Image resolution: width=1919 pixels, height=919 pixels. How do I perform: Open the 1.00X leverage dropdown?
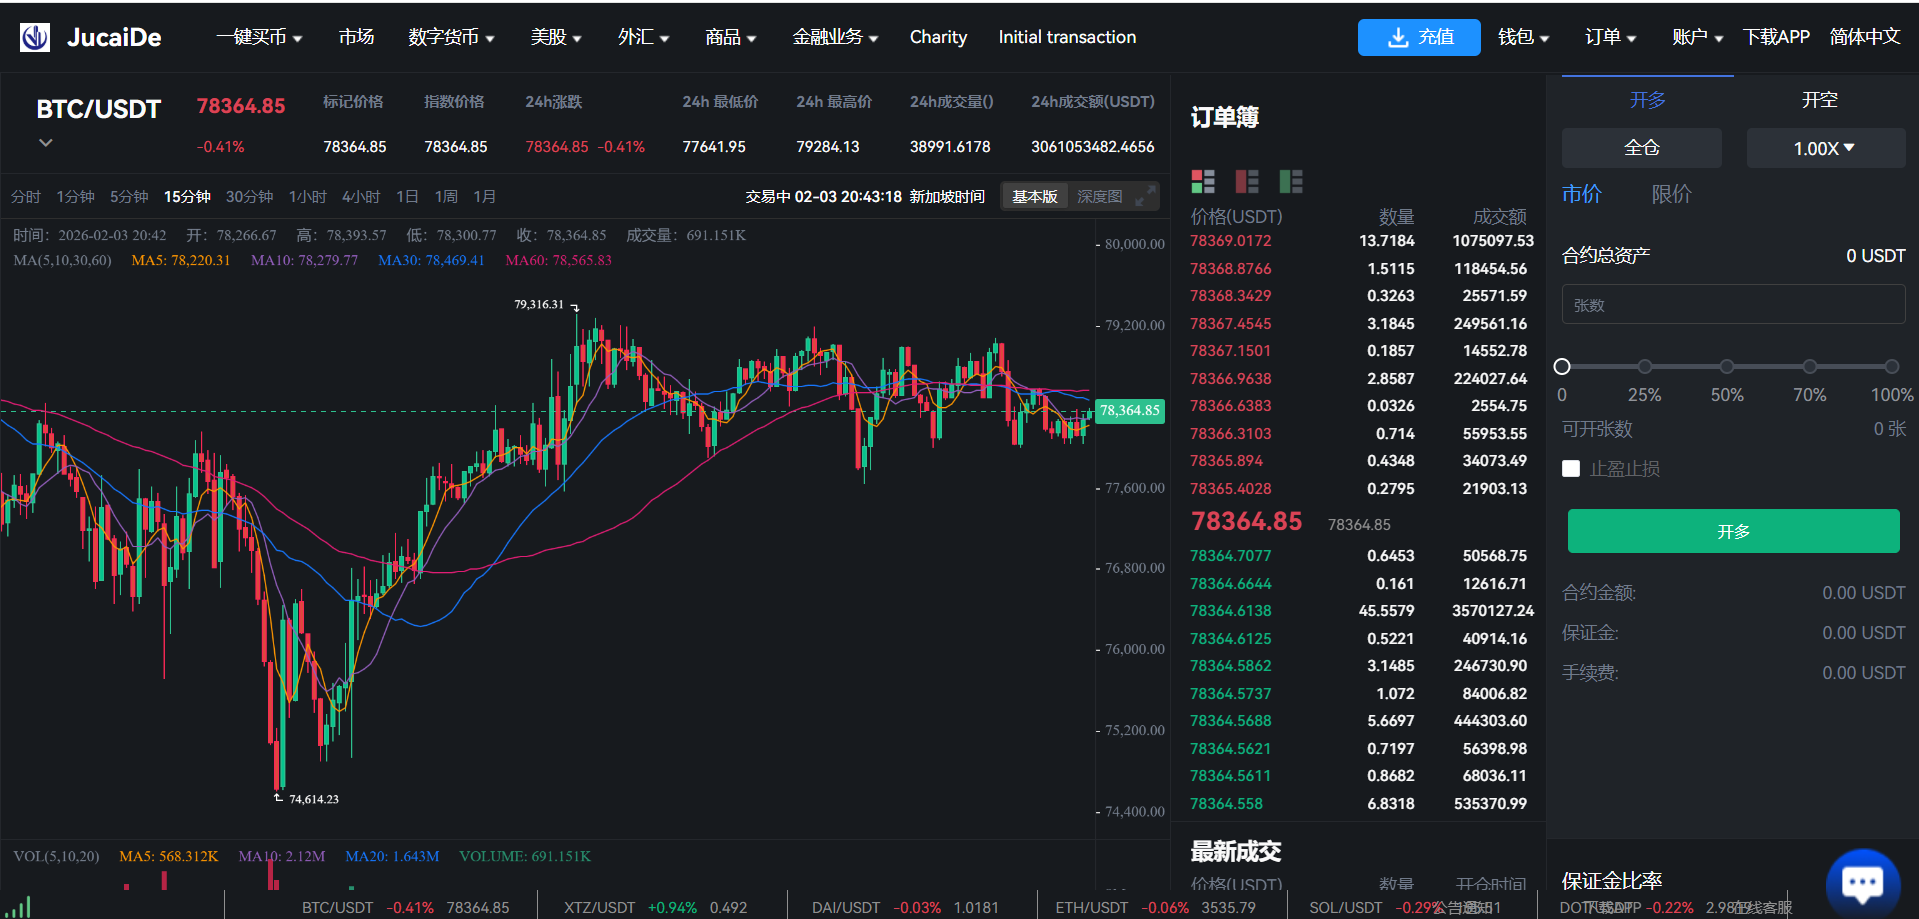coord(1825,148)
